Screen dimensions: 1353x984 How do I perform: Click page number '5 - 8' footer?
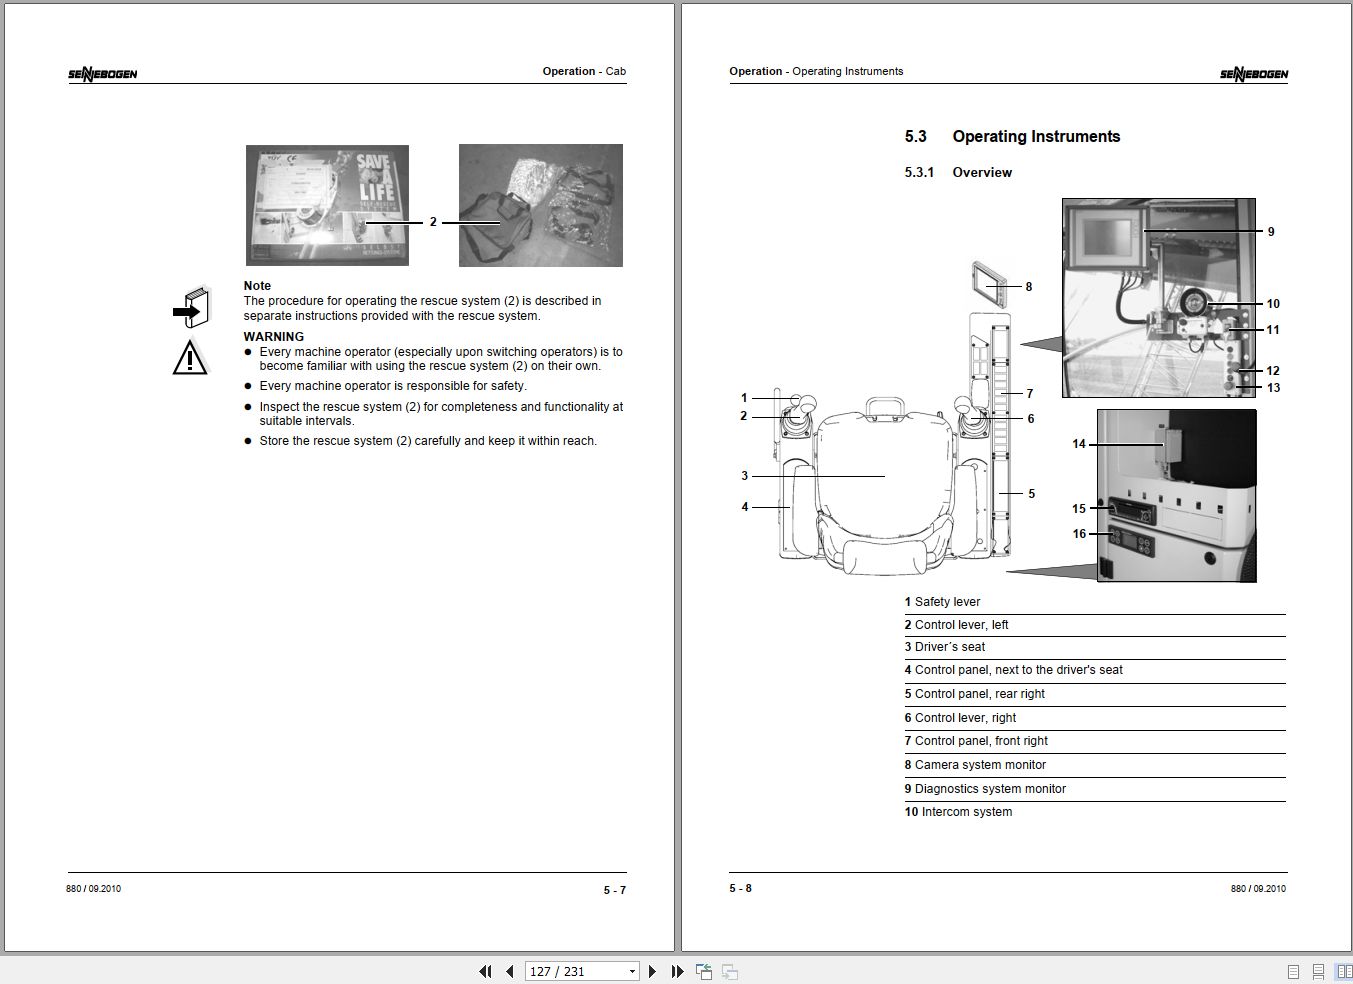coord(740,888)
